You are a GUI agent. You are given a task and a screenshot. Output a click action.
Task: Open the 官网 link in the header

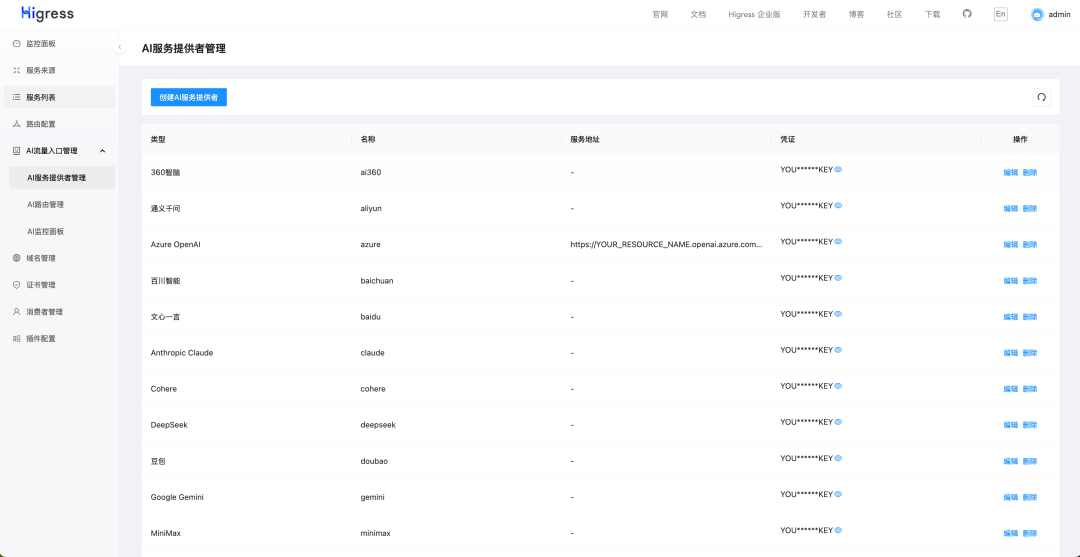point(660,14)
